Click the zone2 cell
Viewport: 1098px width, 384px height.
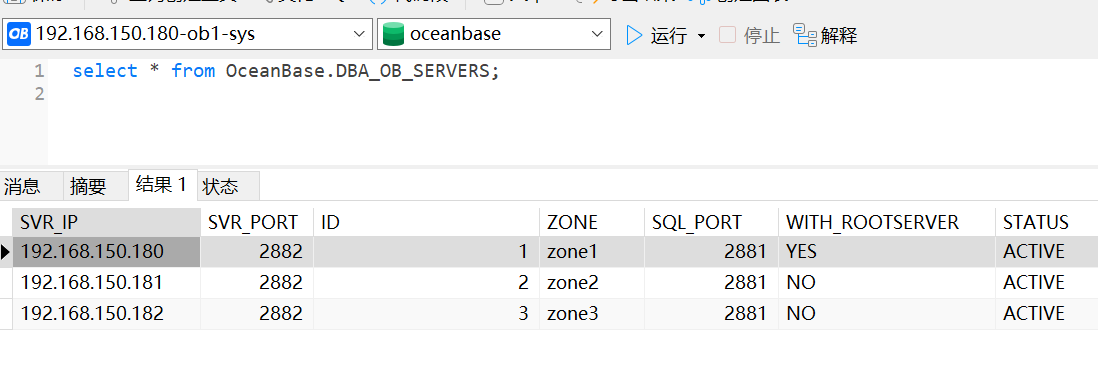[x=592, y=282]
